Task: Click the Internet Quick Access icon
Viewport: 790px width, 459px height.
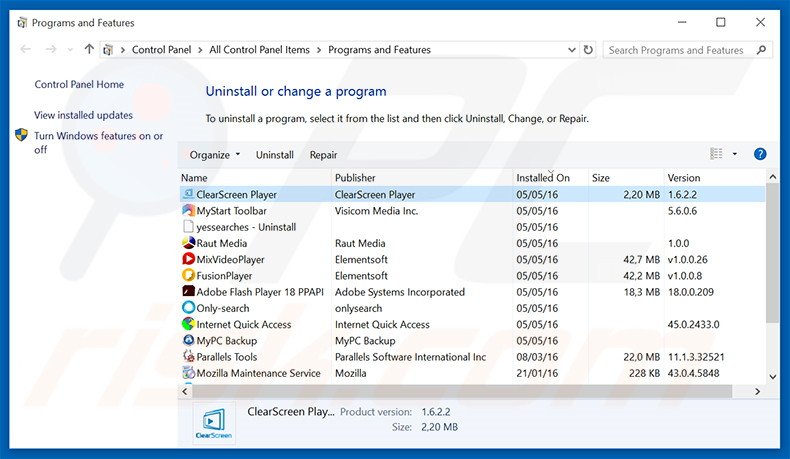Action: (x=188, y=323)
